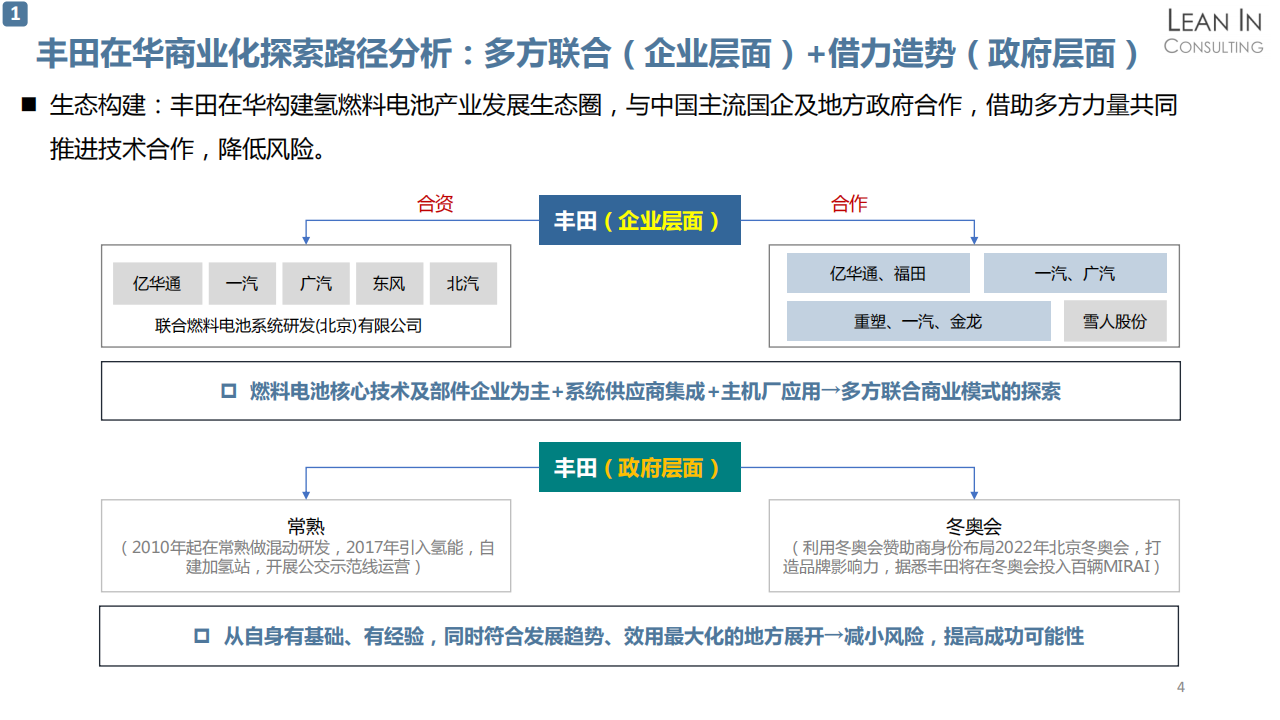Click the grey 雪人股份 box
This screenshot has width=1280, height=720.
click(1115, 321)
